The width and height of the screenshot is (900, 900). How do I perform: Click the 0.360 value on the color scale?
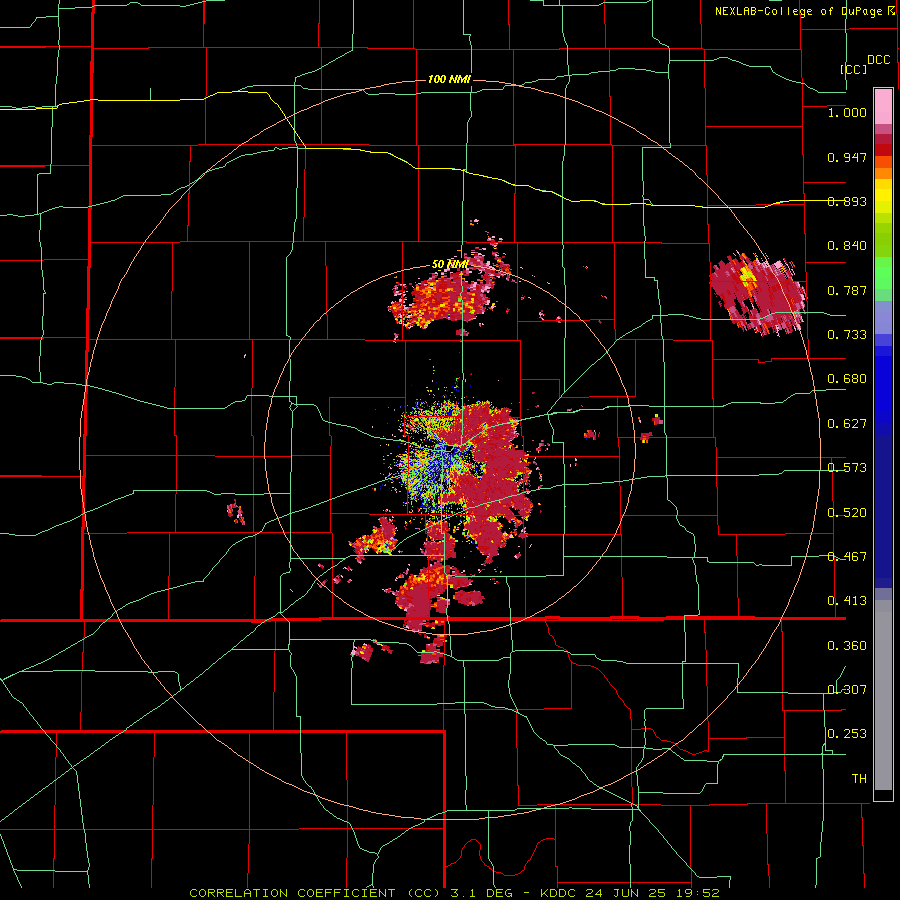pyautogui.click(x=847, y=646)
